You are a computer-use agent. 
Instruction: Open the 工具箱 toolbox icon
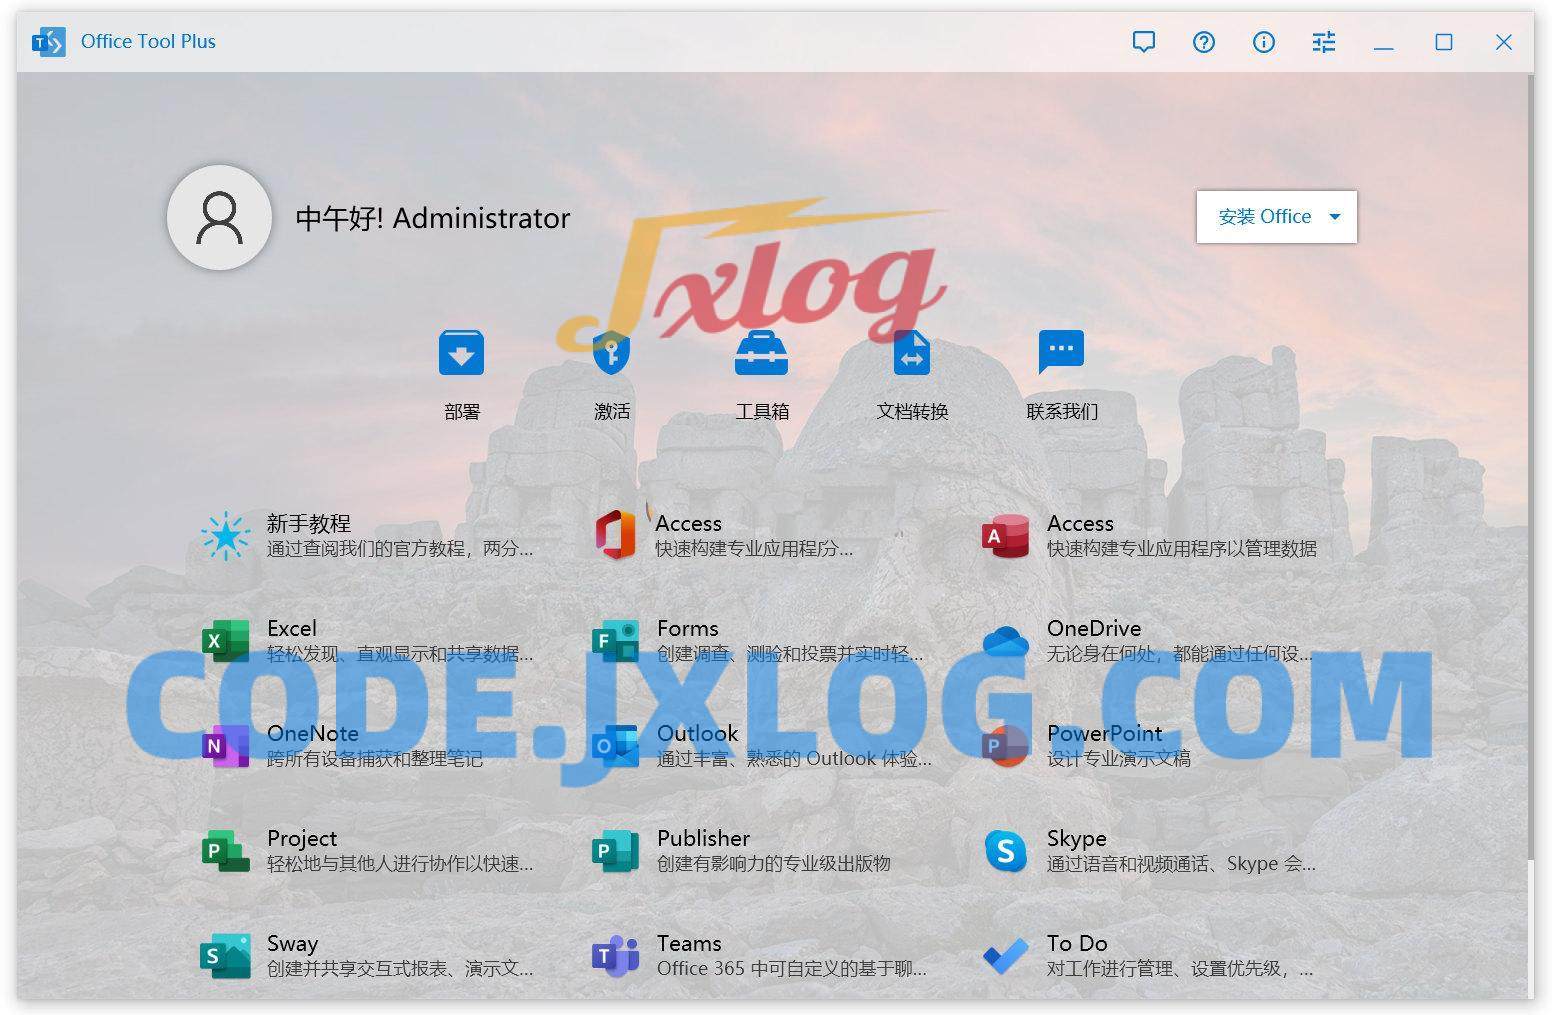pyautogui.click(x=761, y=354)
